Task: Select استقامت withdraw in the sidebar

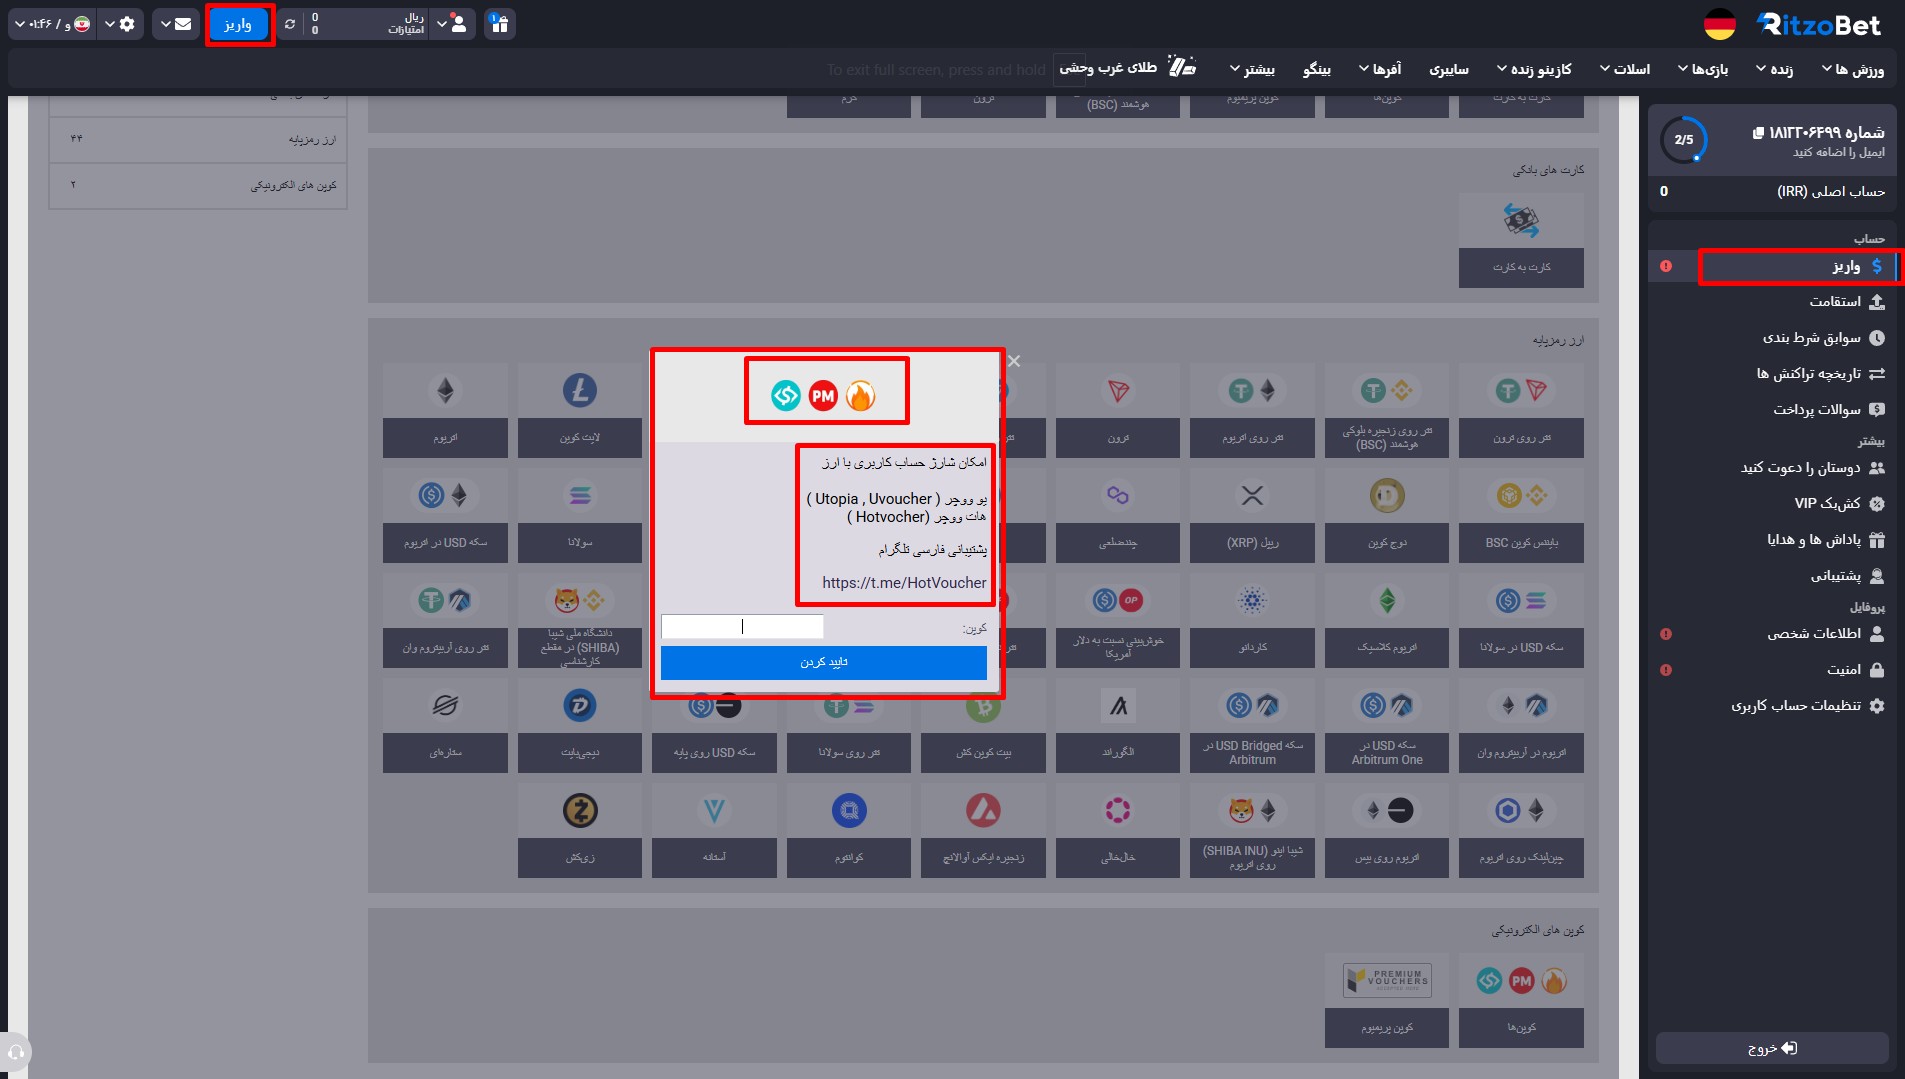Action: coord(1773,302)
